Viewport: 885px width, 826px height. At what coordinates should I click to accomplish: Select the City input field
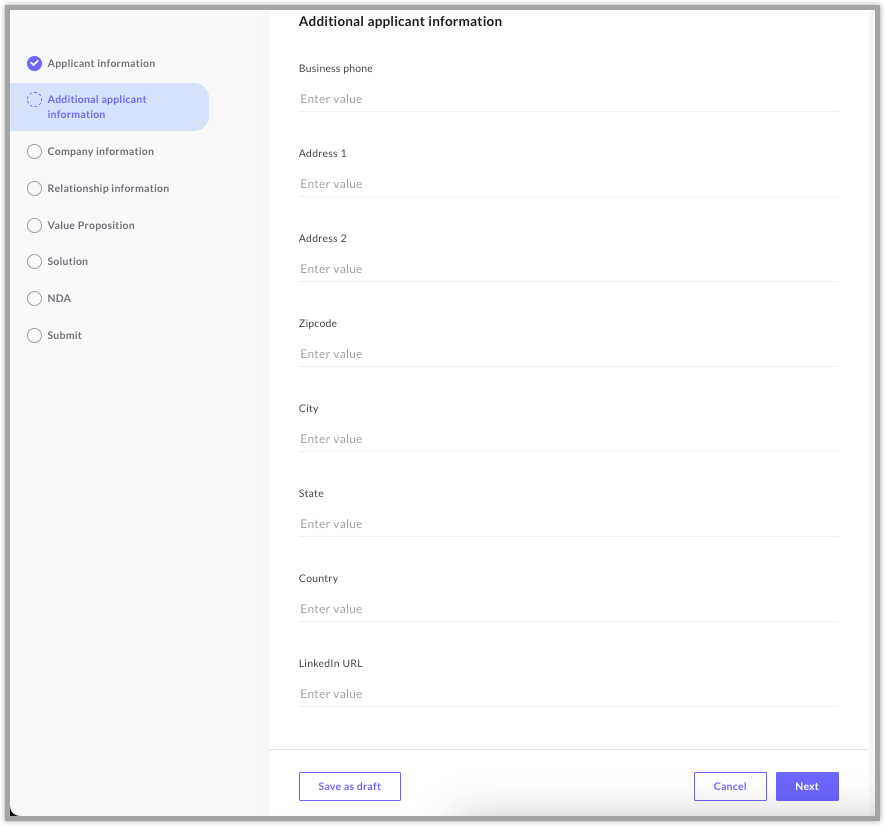[568, 439]
